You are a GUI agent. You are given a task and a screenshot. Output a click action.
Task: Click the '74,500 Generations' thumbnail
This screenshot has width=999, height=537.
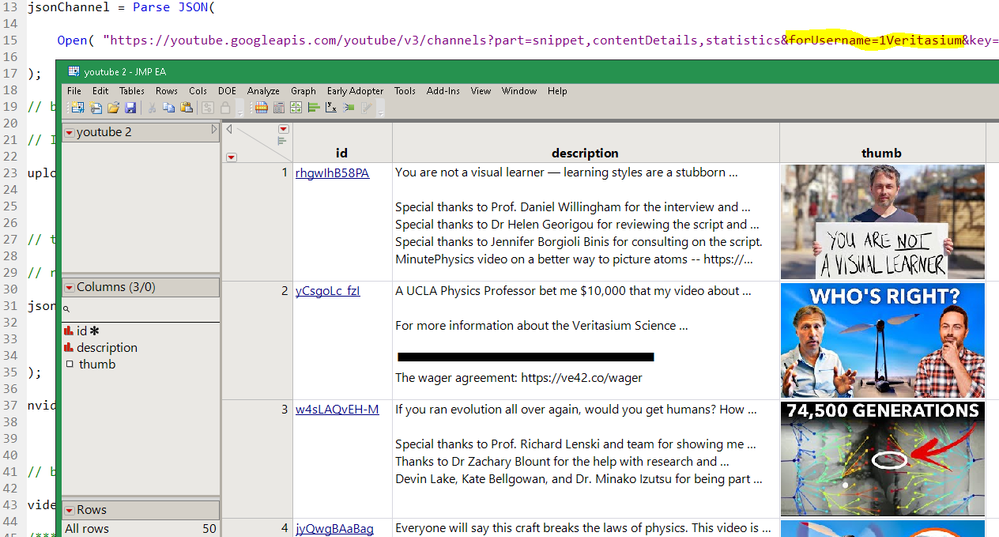click(882, 459)
